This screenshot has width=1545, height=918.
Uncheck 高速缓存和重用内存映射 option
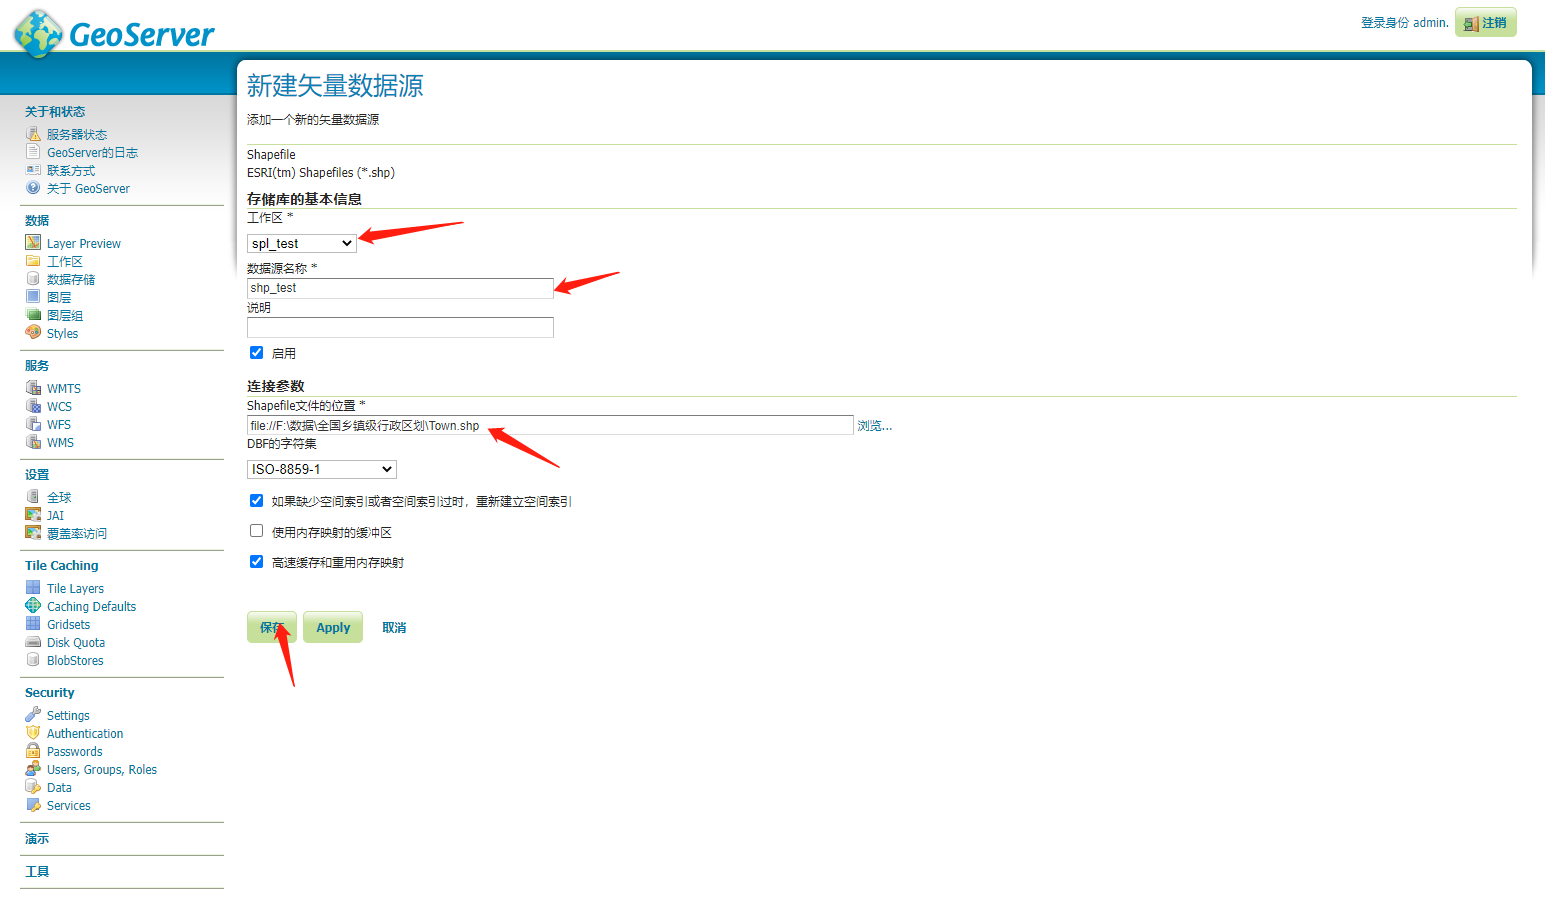pyautogui.click(x=257, y=561)
